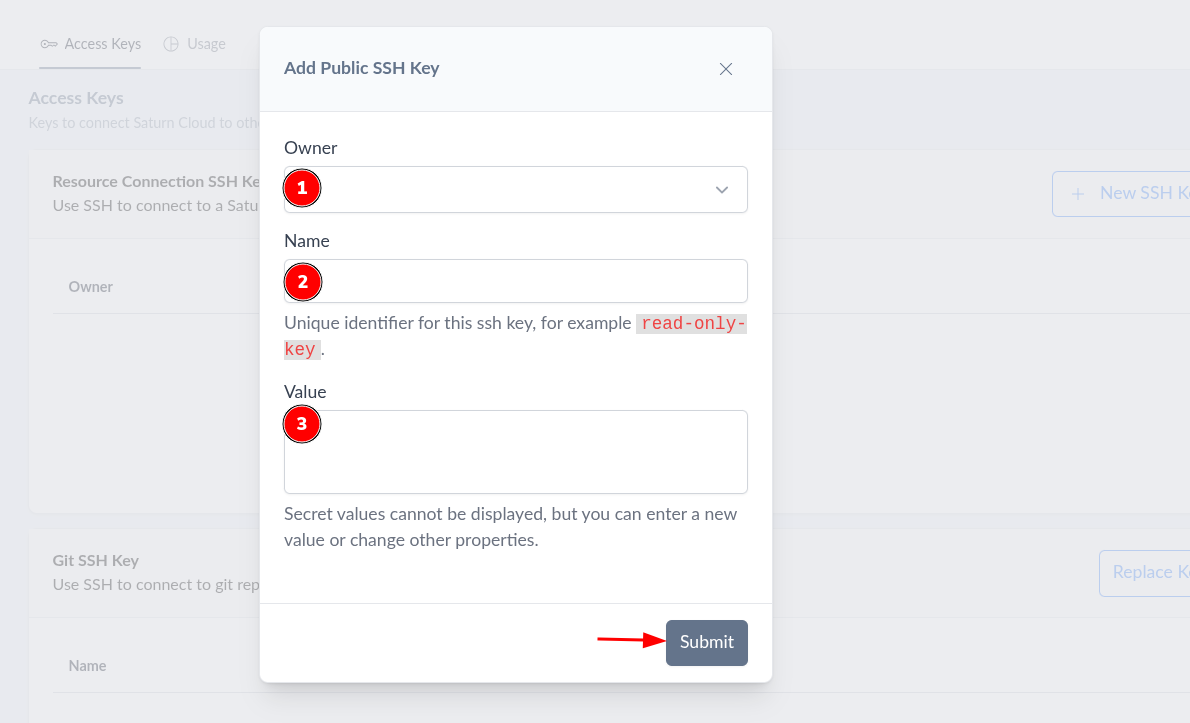This screenshot has width=1190, height=723.
Task: Click the New SSH Key button
Action: click(1130, 193)
